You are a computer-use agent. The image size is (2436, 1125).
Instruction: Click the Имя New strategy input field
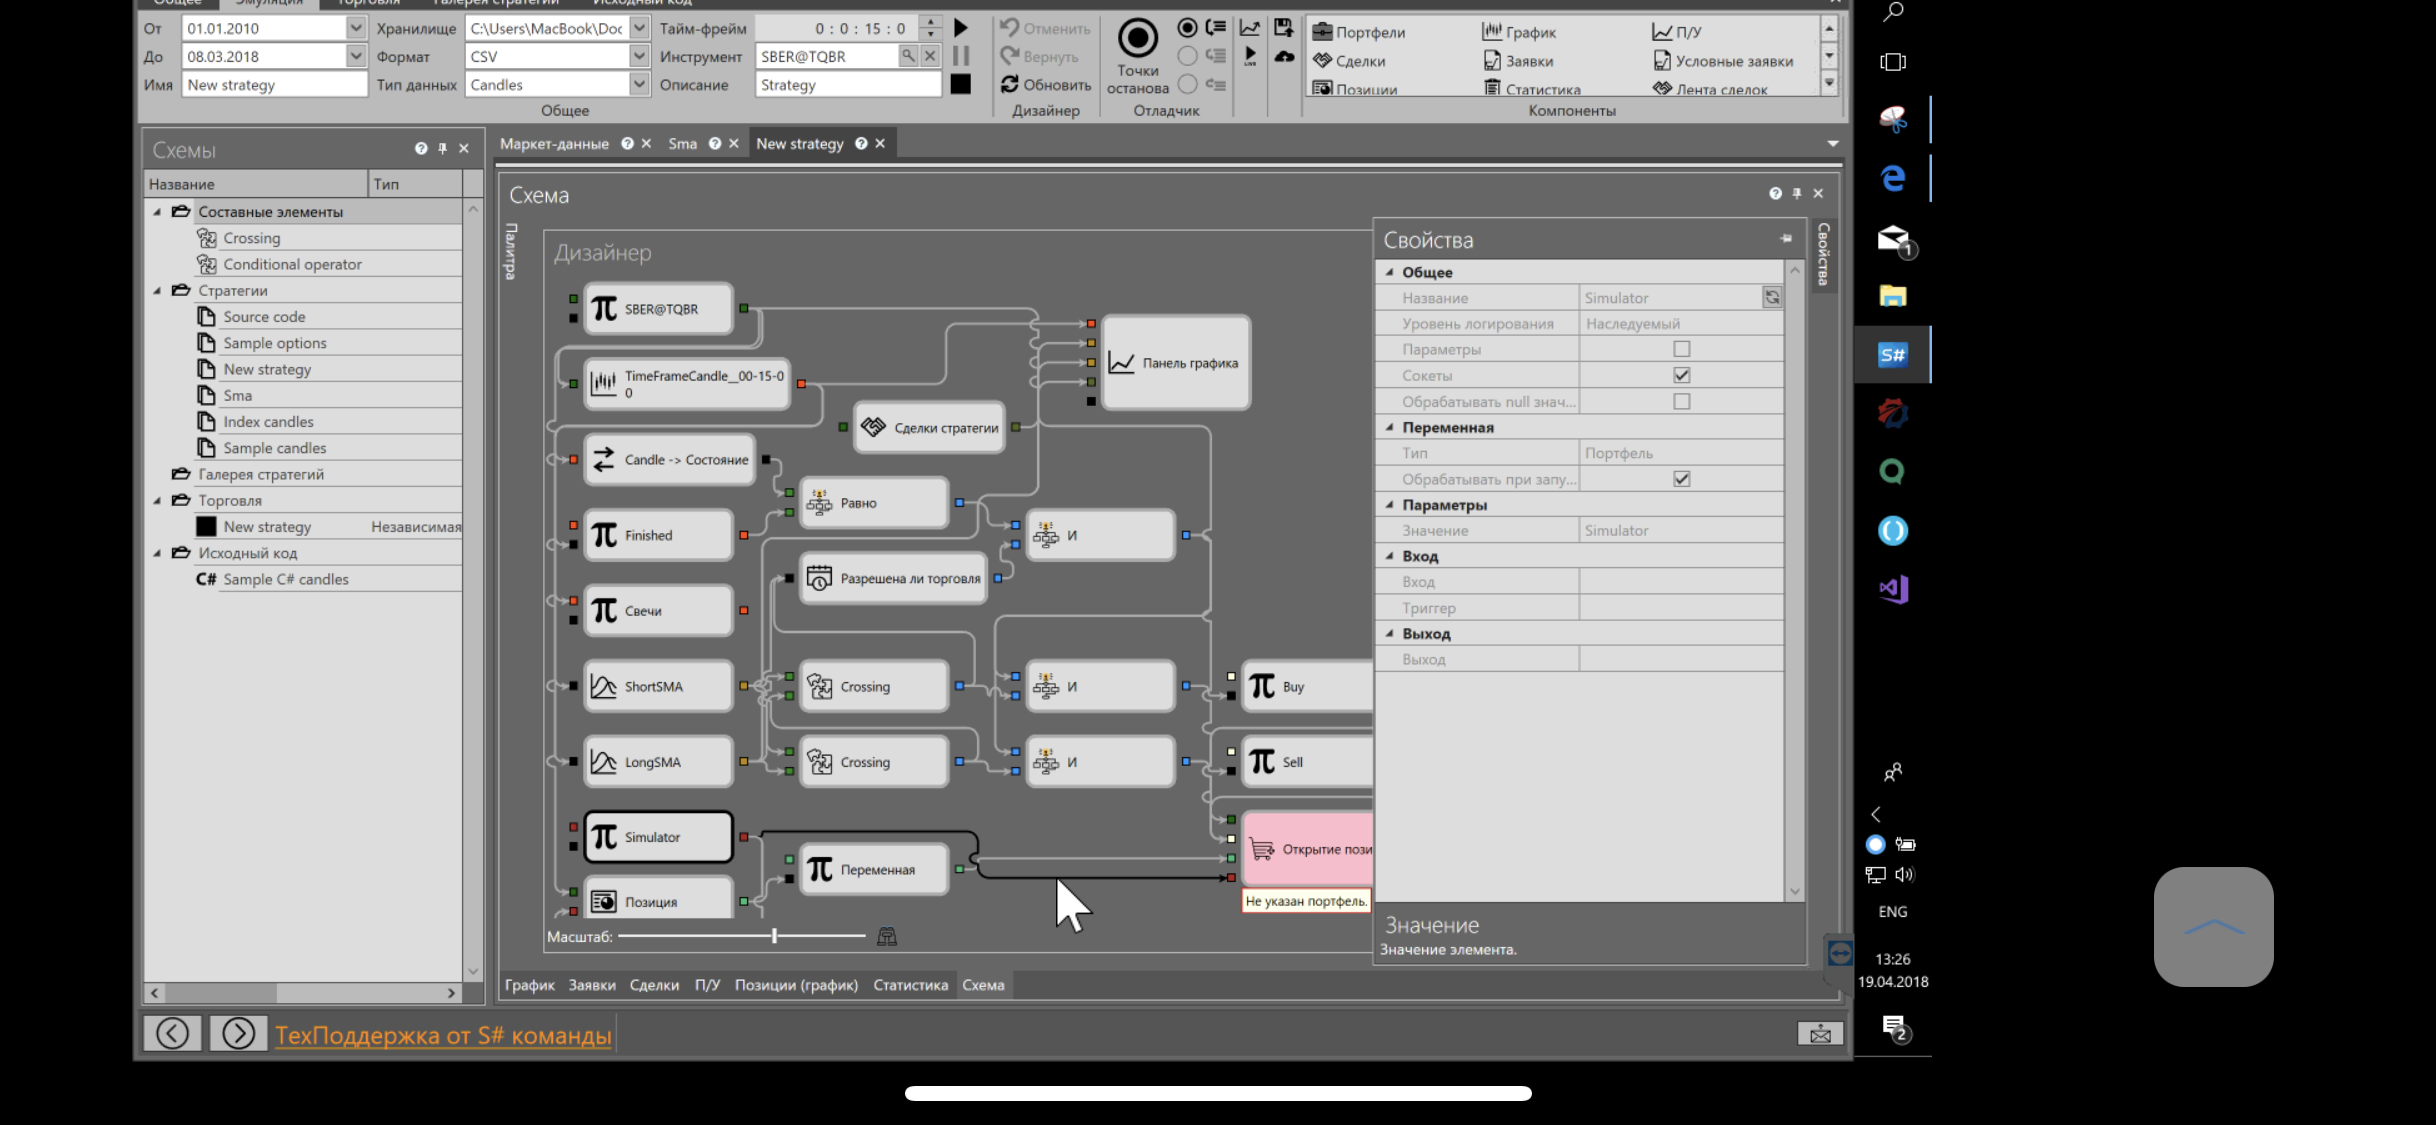(x=275, y=84)
